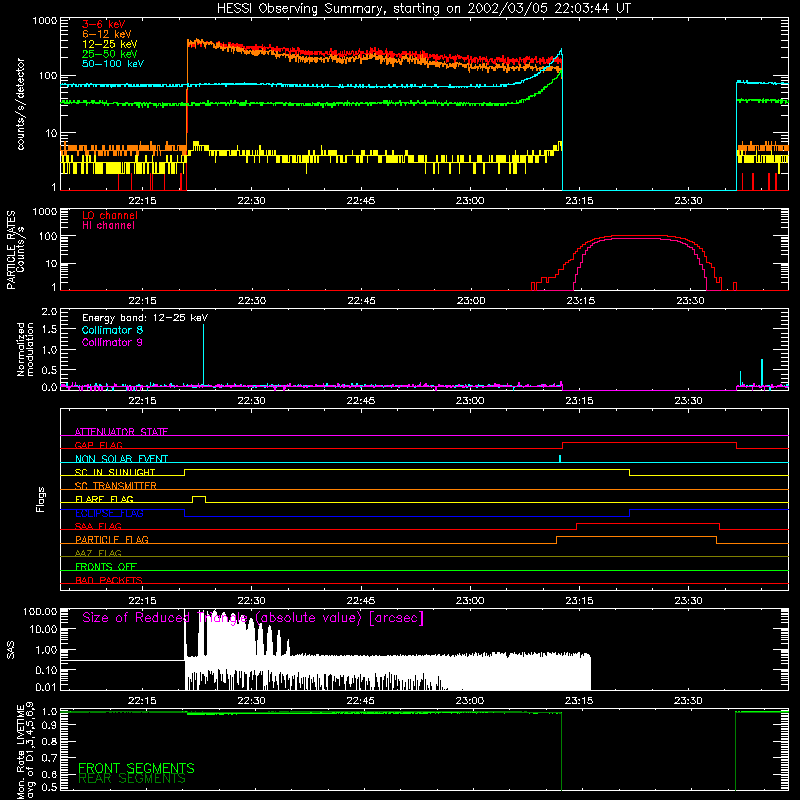This screenshot has height=800, width=800.
Task: Click the HI channel legend text
Action: [x=108, y=225]
